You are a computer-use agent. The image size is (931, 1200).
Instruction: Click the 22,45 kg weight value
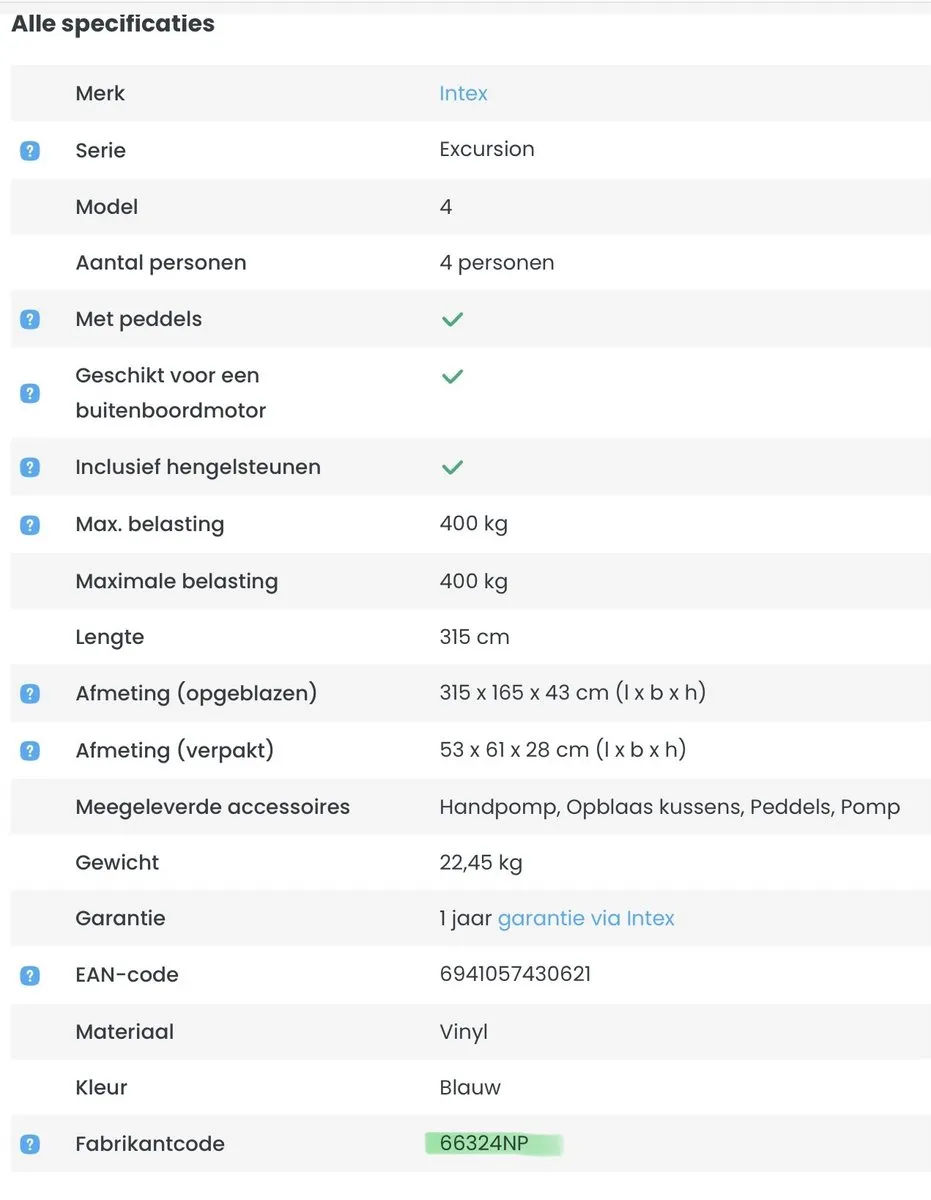click(x=481, y=862)
